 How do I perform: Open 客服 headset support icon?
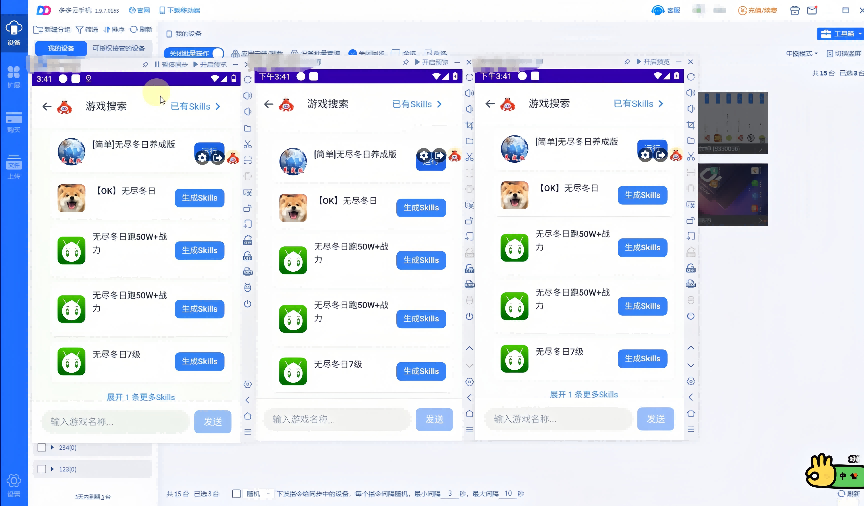pos(657,10)
